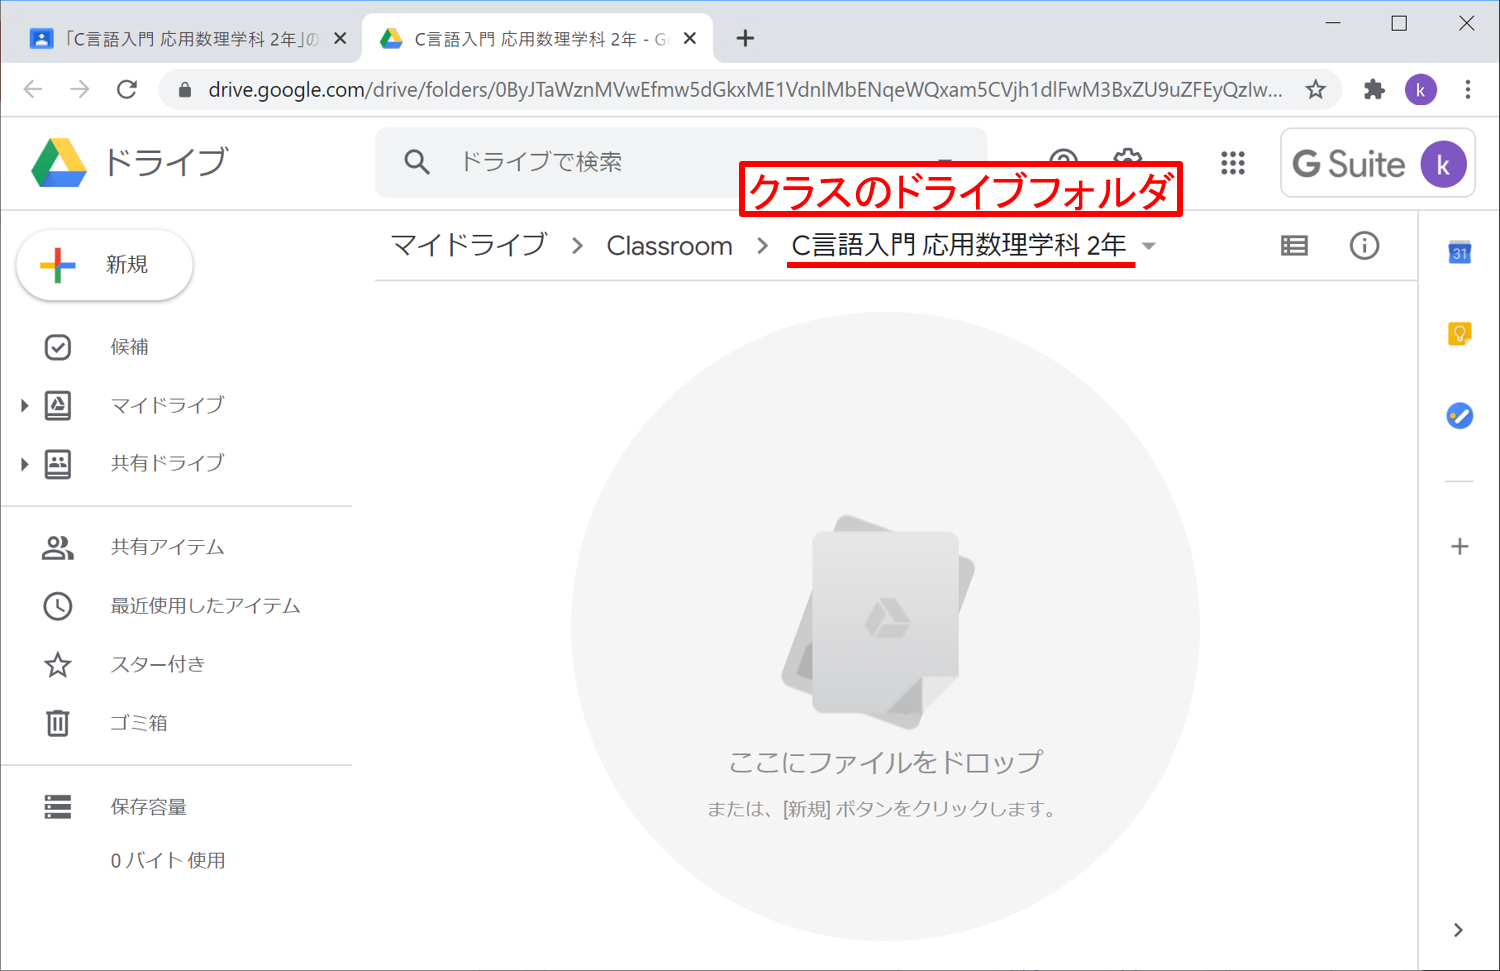Open folder name dropdown arrow

pos(1149,247)
